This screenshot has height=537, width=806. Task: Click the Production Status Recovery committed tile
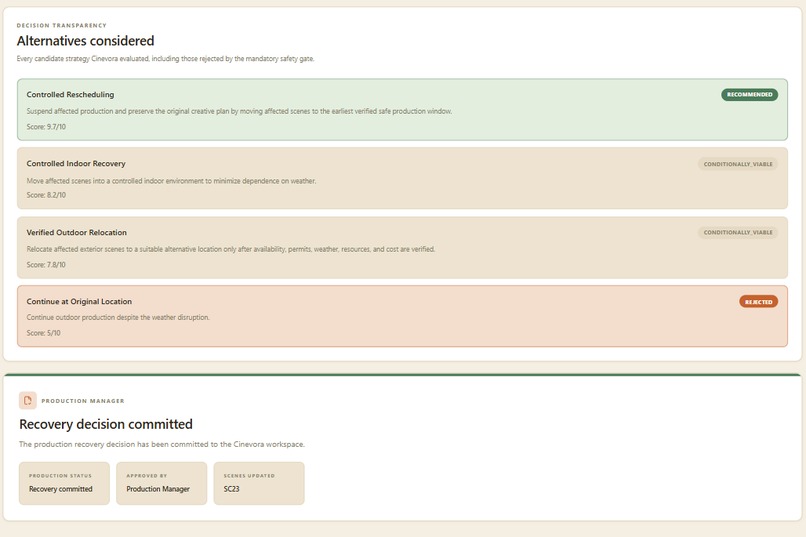64,483
